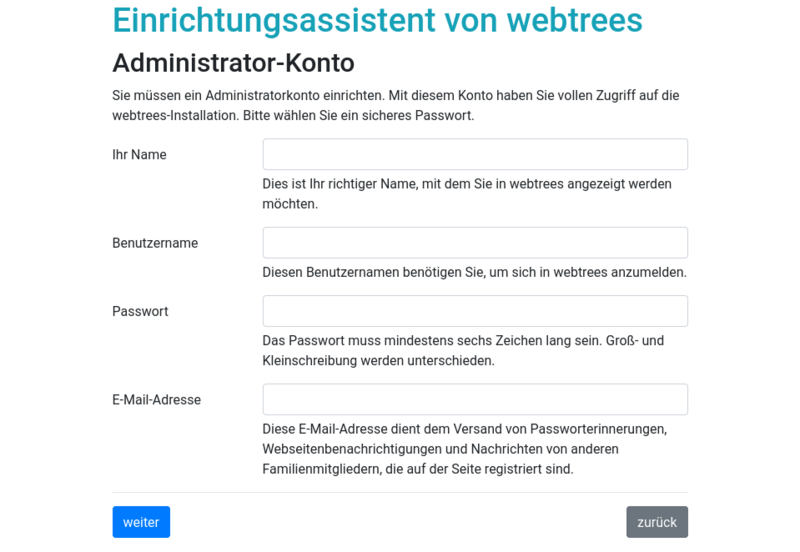Click the hint 'Diese E-Mail-Adresse dient dem Versand'

coord(464,429)
